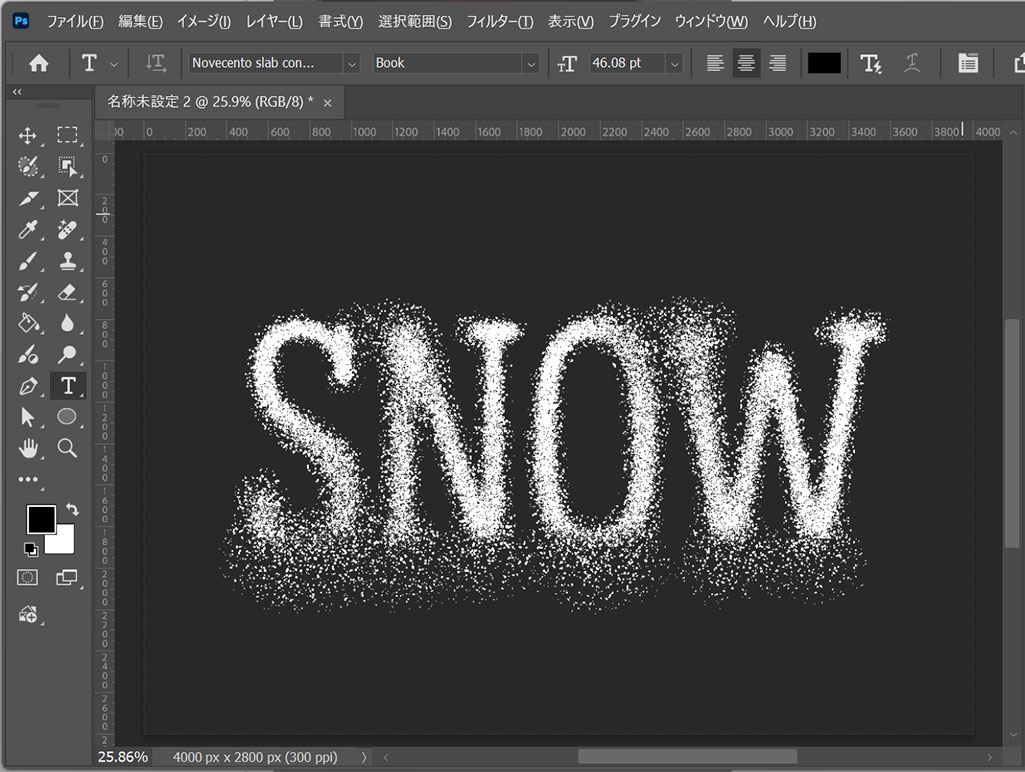Viewport: 1025px width, 772px height.
Task: Select the Move tool
Action: click(x=28, y=136)
